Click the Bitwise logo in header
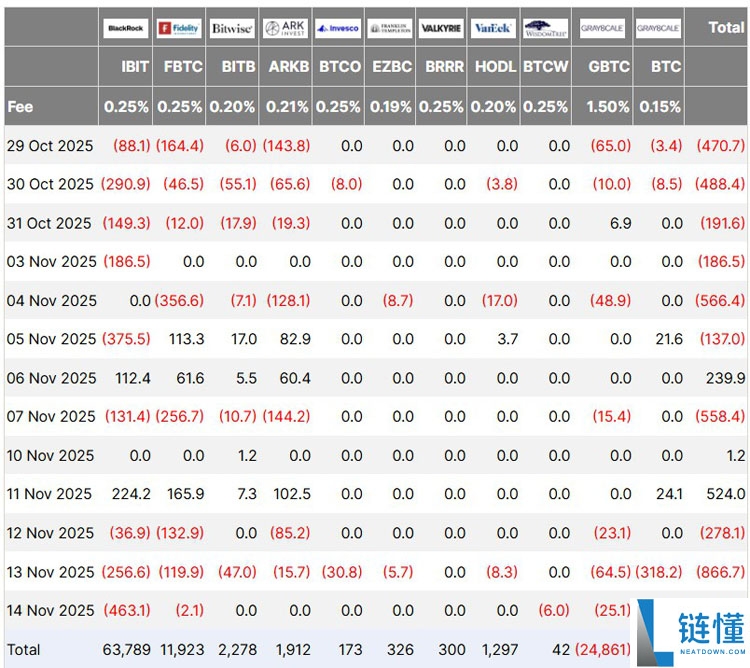The width and height of the screenshot is (750, 668). pos(232,28)
